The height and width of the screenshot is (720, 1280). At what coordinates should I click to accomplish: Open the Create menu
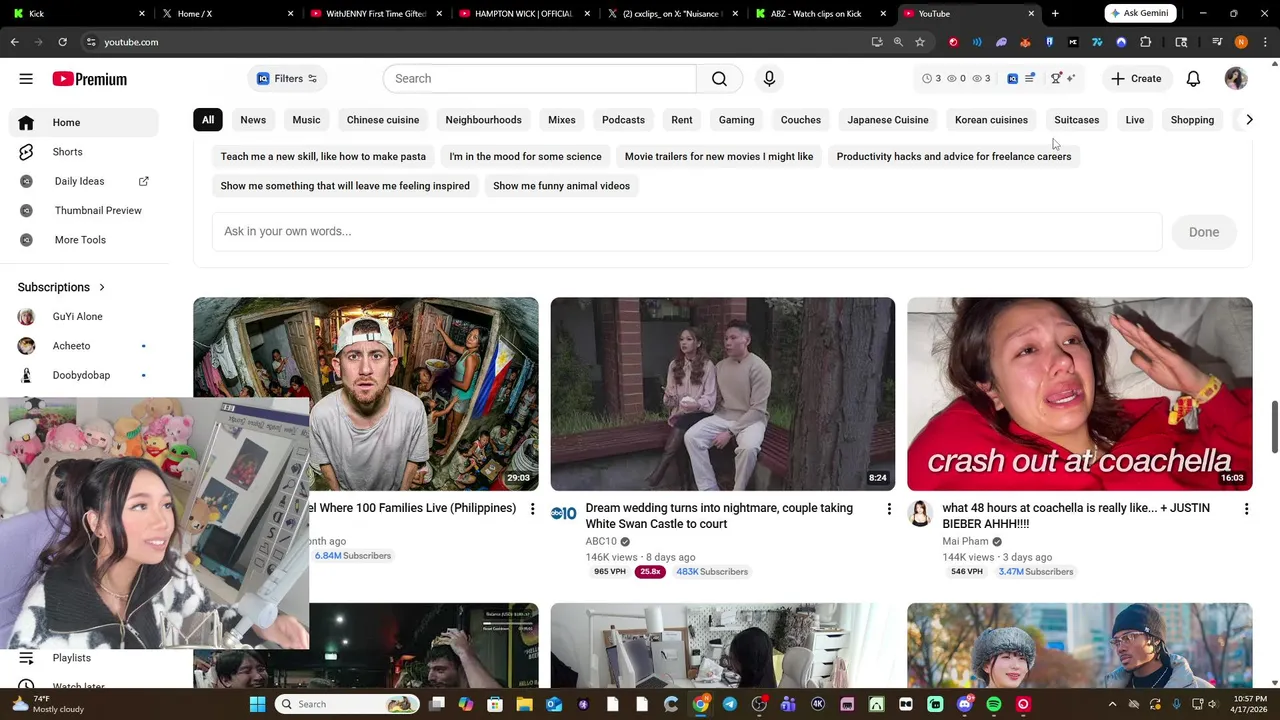click(1136, 79)
